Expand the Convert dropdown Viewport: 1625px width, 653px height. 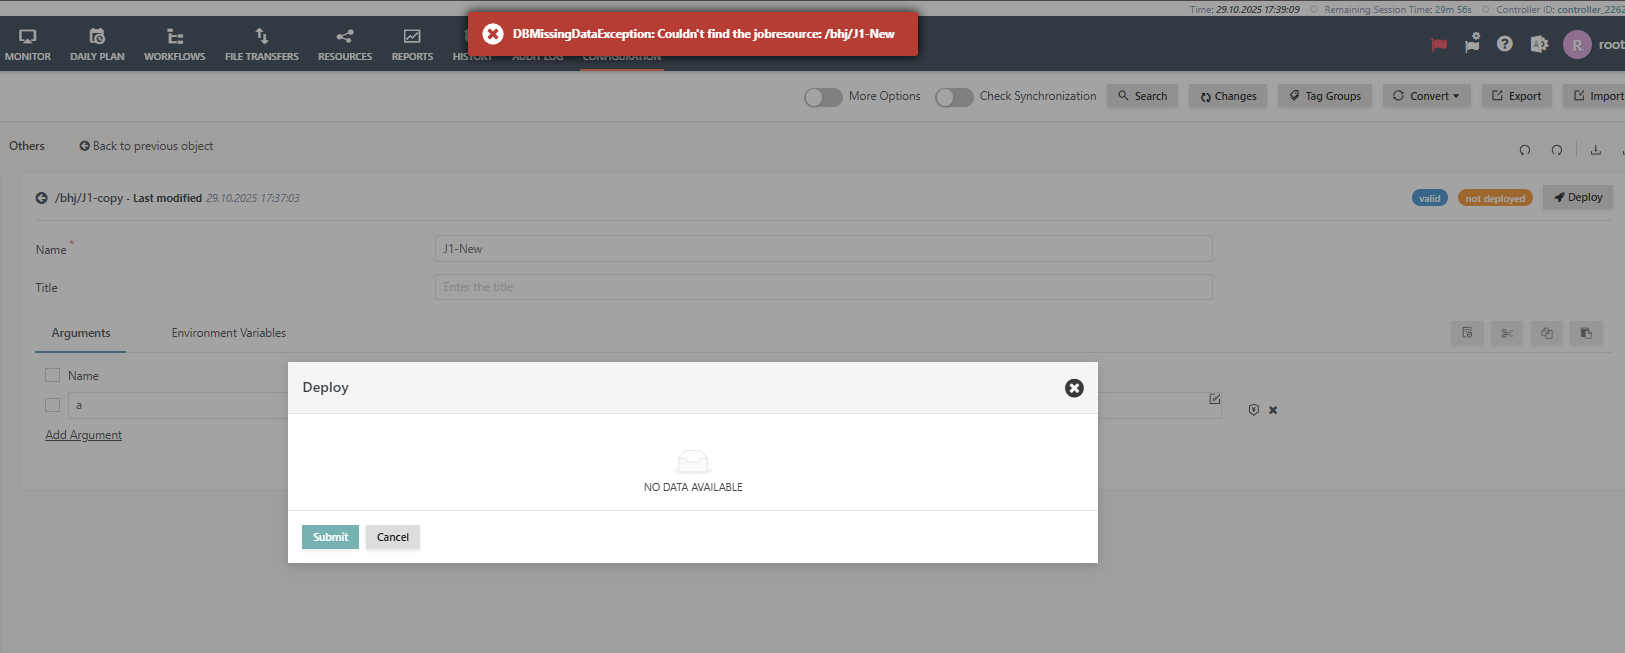point(1426,96)
